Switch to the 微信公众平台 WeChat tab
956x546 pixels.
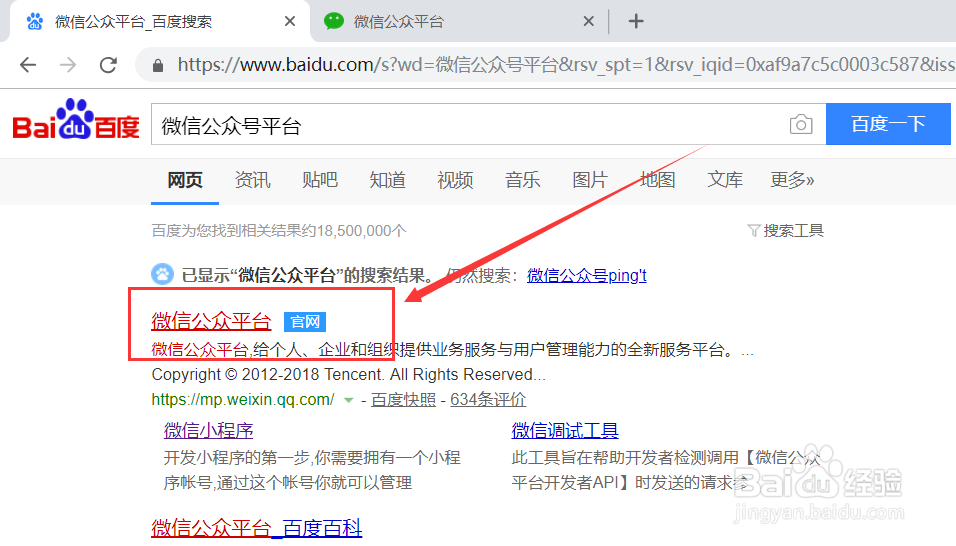point(457,21)
